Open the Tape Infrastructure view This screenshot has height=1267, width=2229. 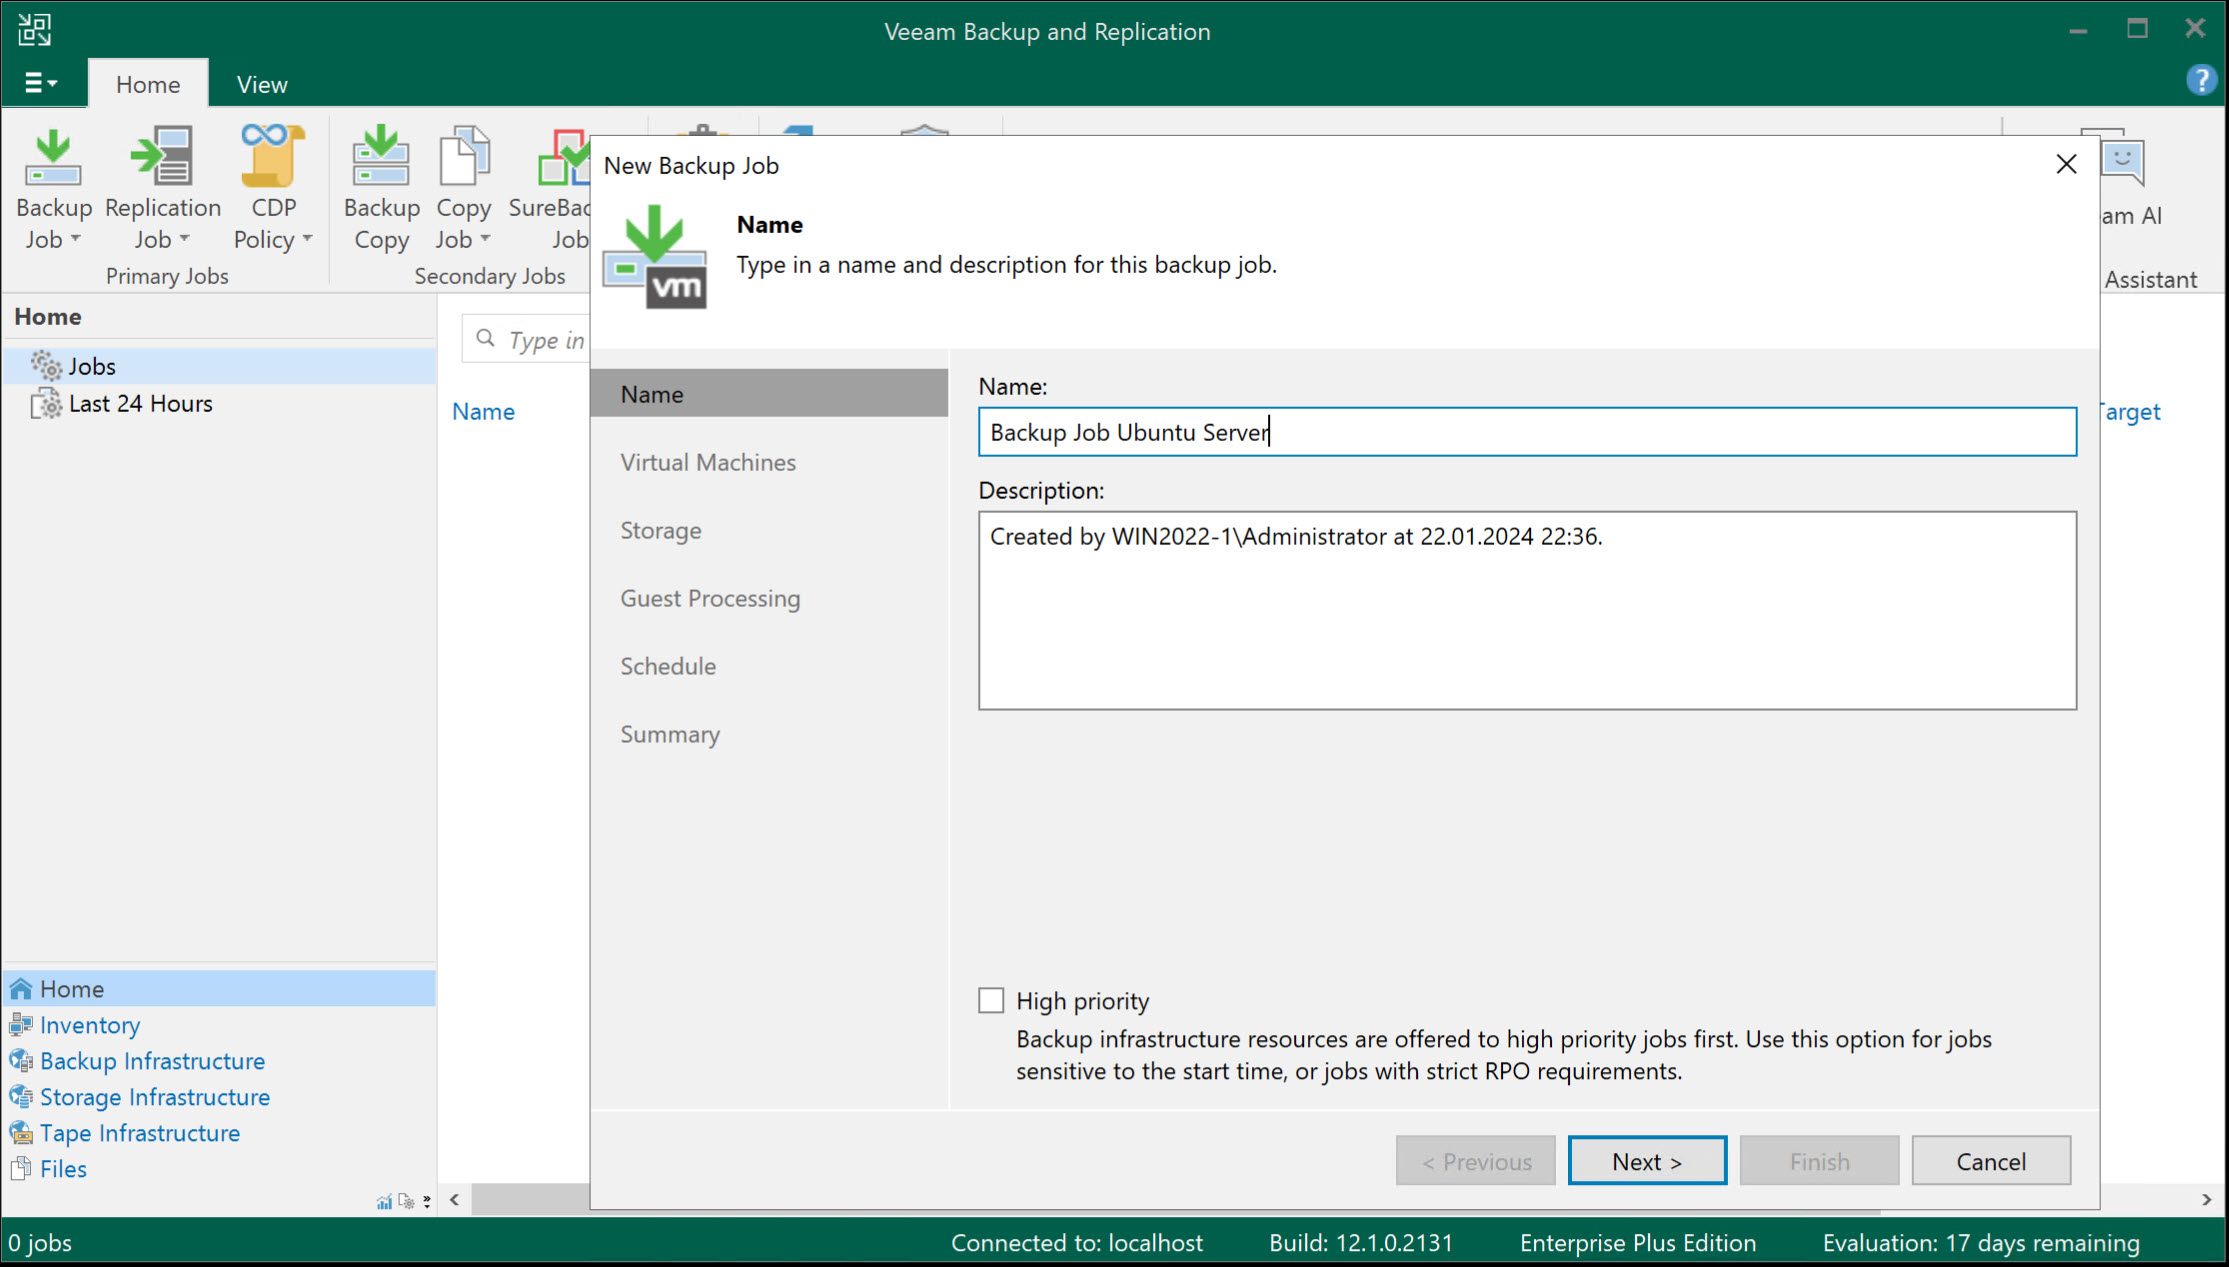[140, 1132]
